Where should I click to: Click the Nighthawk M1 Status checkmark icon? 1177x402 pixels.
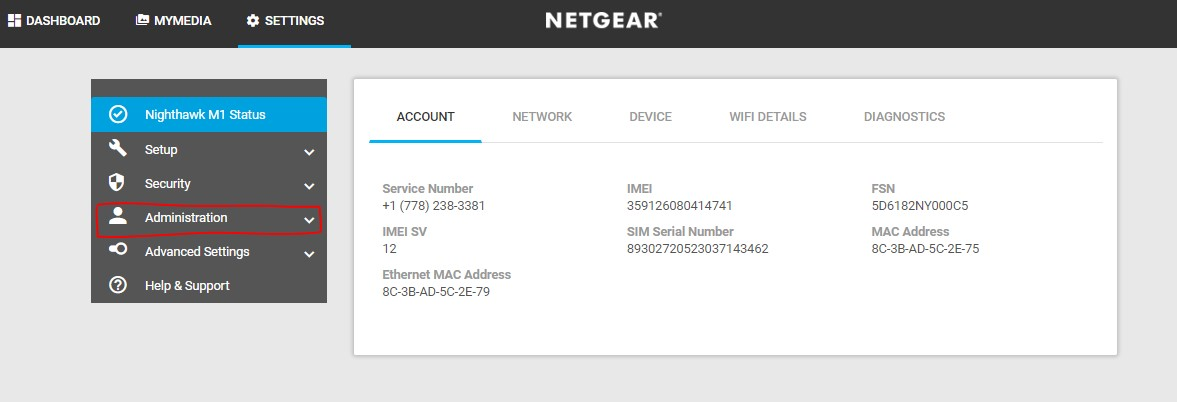tap(118, 115)
